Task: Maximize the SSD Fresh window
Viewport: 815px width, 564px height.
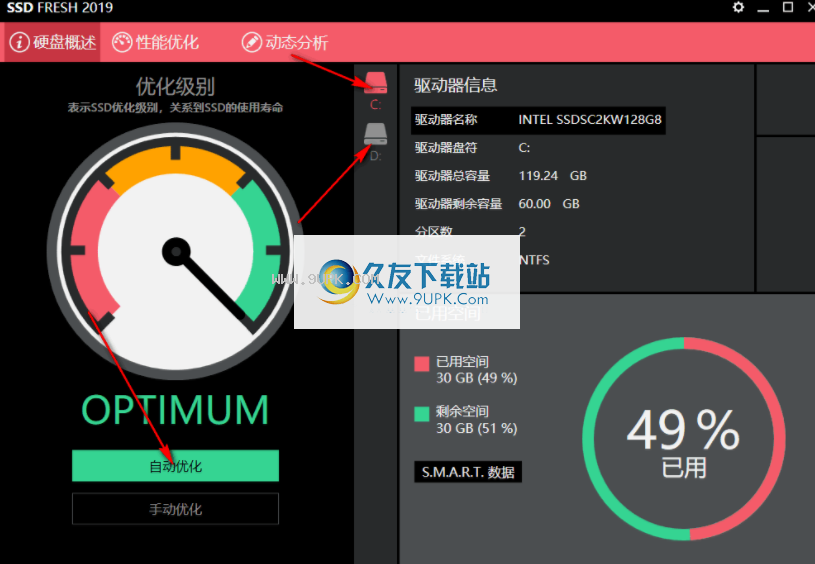Action: click(788, 7)
